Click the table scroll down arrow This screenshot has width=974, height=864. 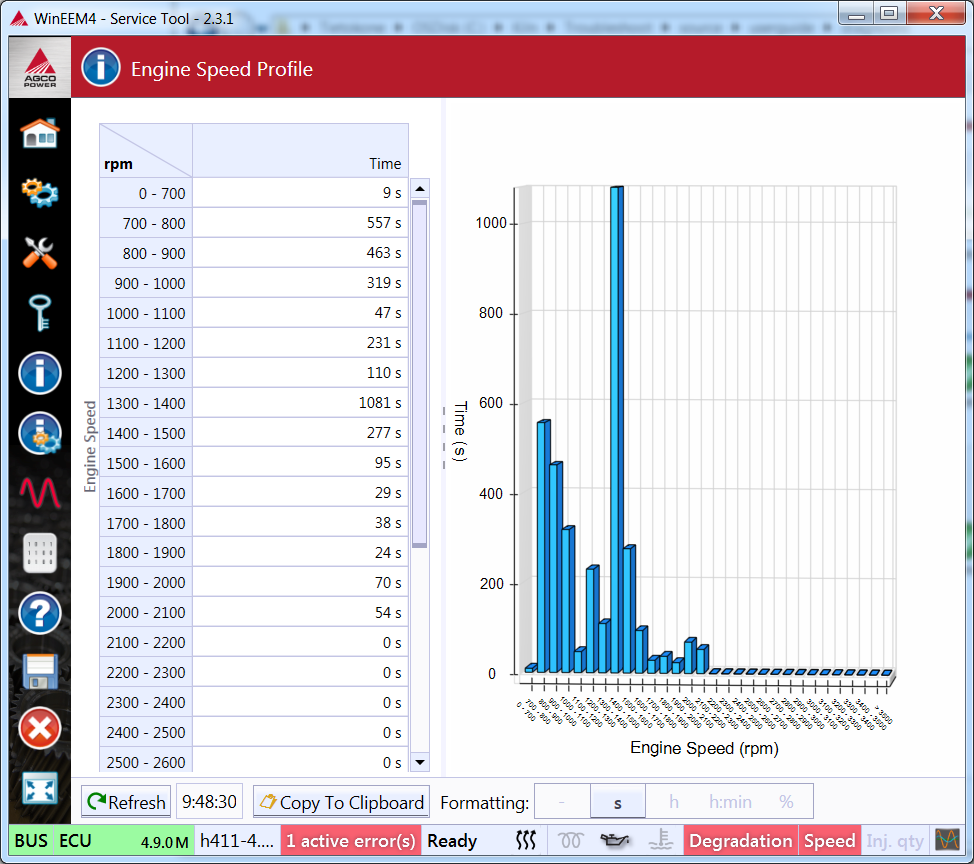tap(420, 762)
